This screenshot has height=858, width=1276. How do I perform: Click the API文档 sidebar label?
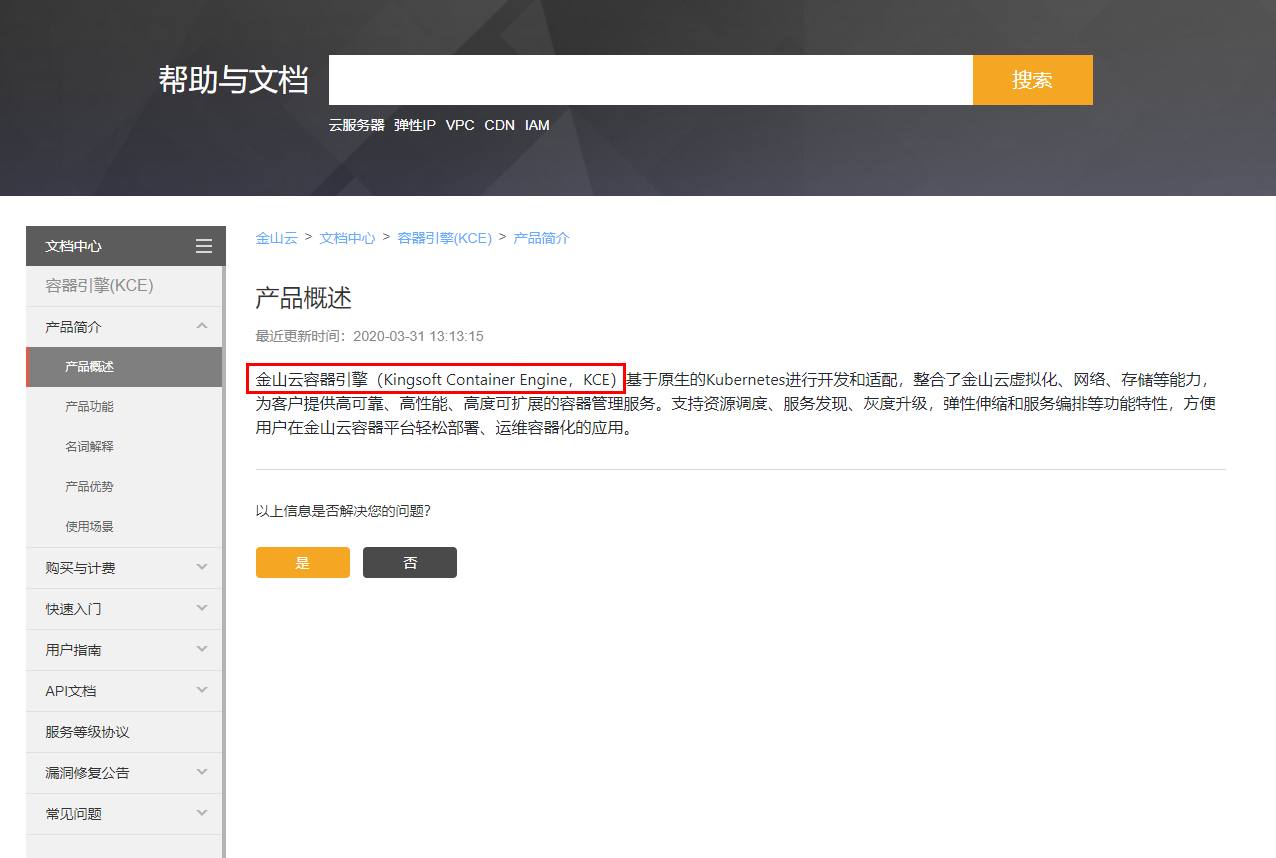click(x=71, y=691)
